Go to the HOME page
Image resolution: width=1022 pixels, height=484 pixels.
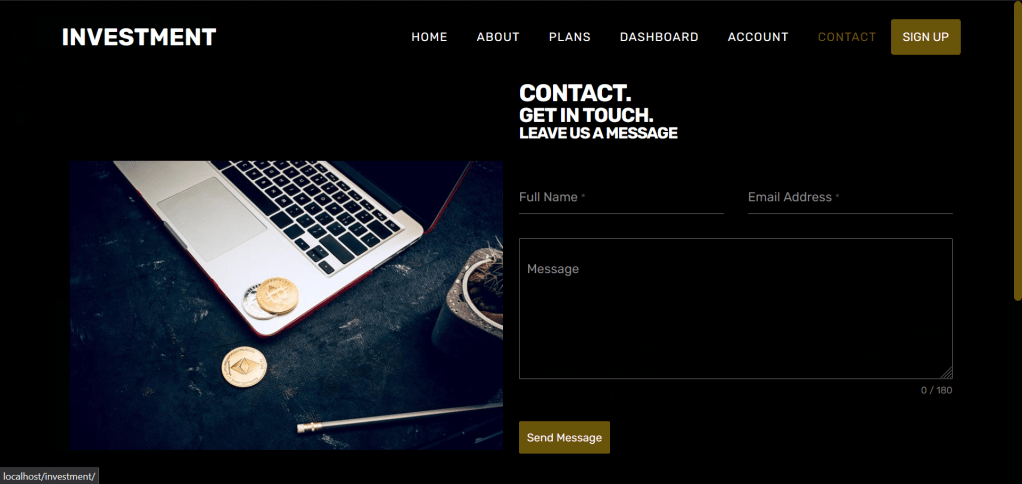click(x=429, y=37)
